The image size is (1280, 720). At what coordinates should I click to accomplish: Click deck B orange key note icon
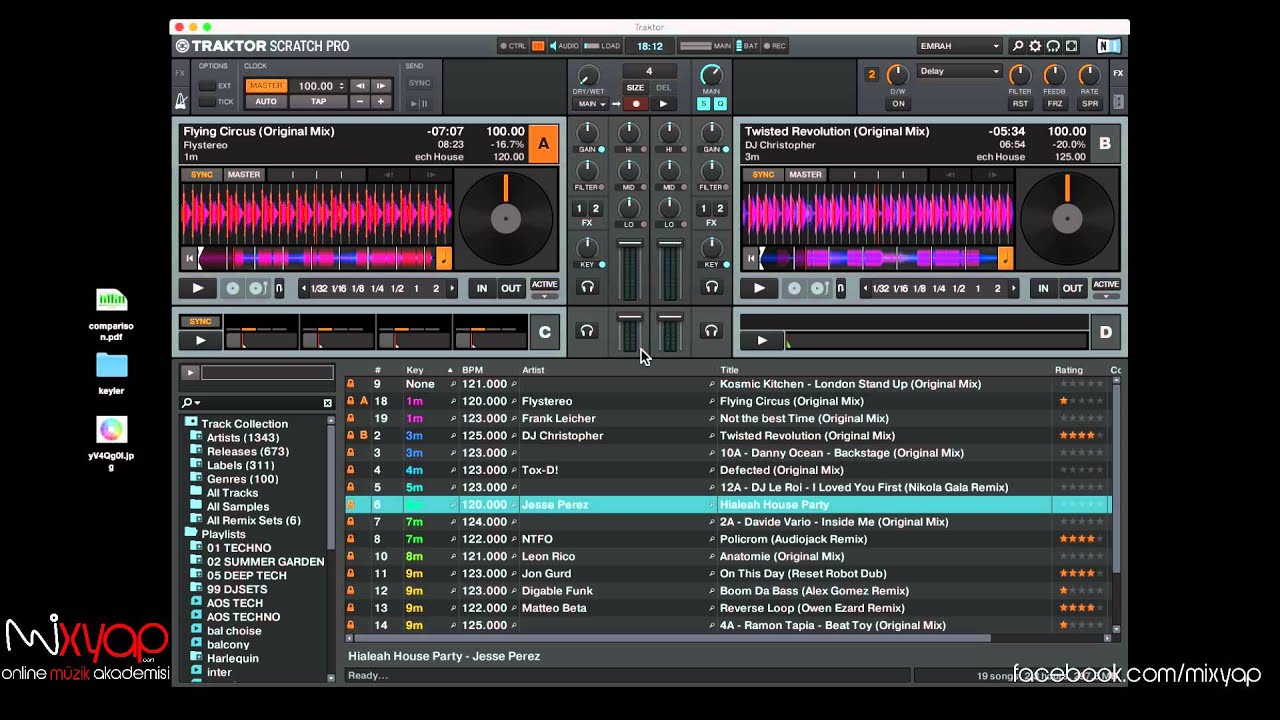pos(1005,258)
